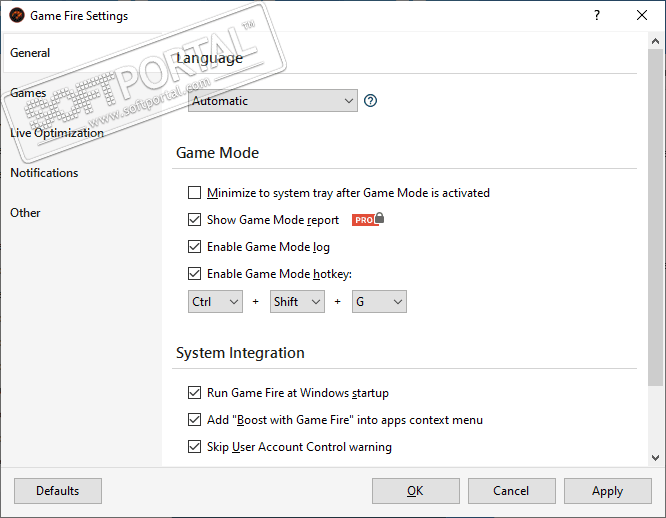Click the Game Fire logo in title bar
The width and height of the screenshot is (666, 518).
coord(15,16)
